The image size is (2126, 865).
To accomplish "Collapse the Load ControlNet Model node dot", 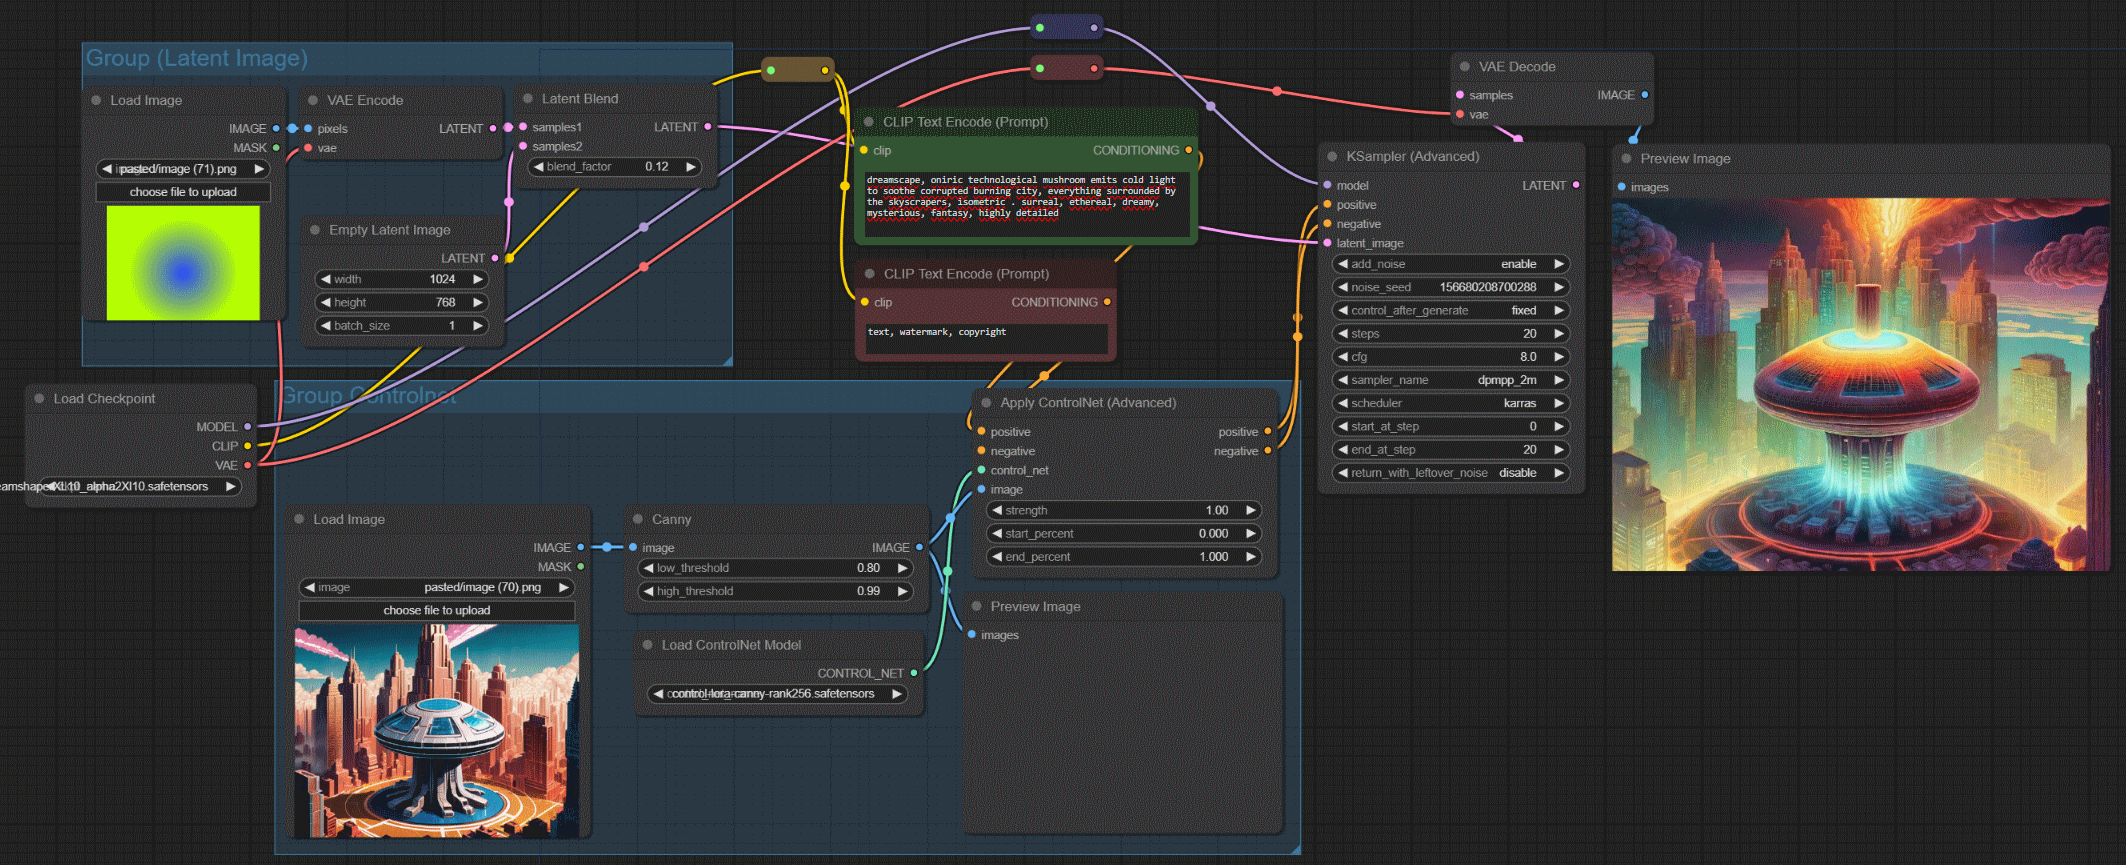I will pos(648,646).
